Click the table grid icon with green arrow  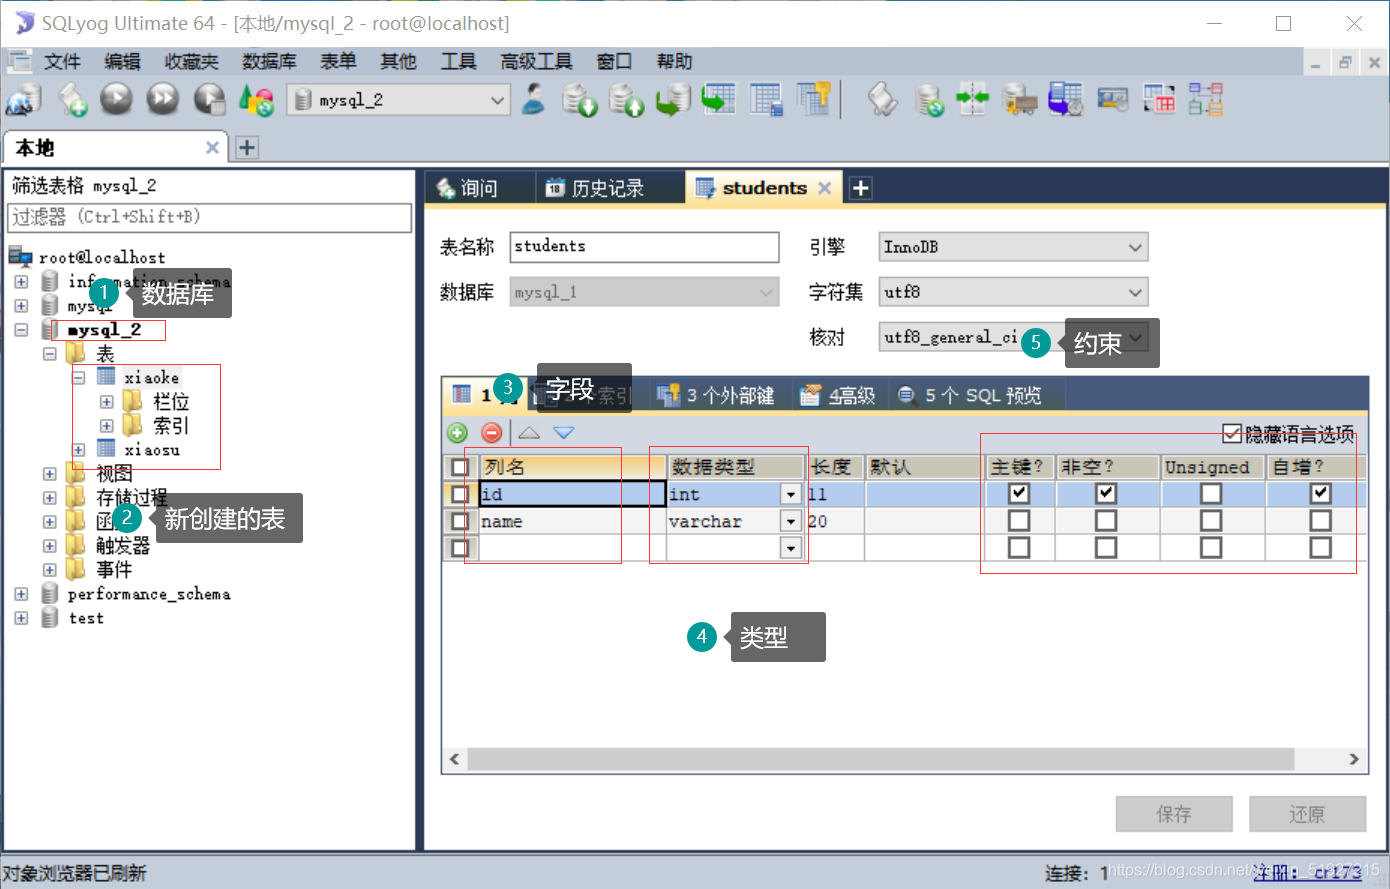point(718,99)
